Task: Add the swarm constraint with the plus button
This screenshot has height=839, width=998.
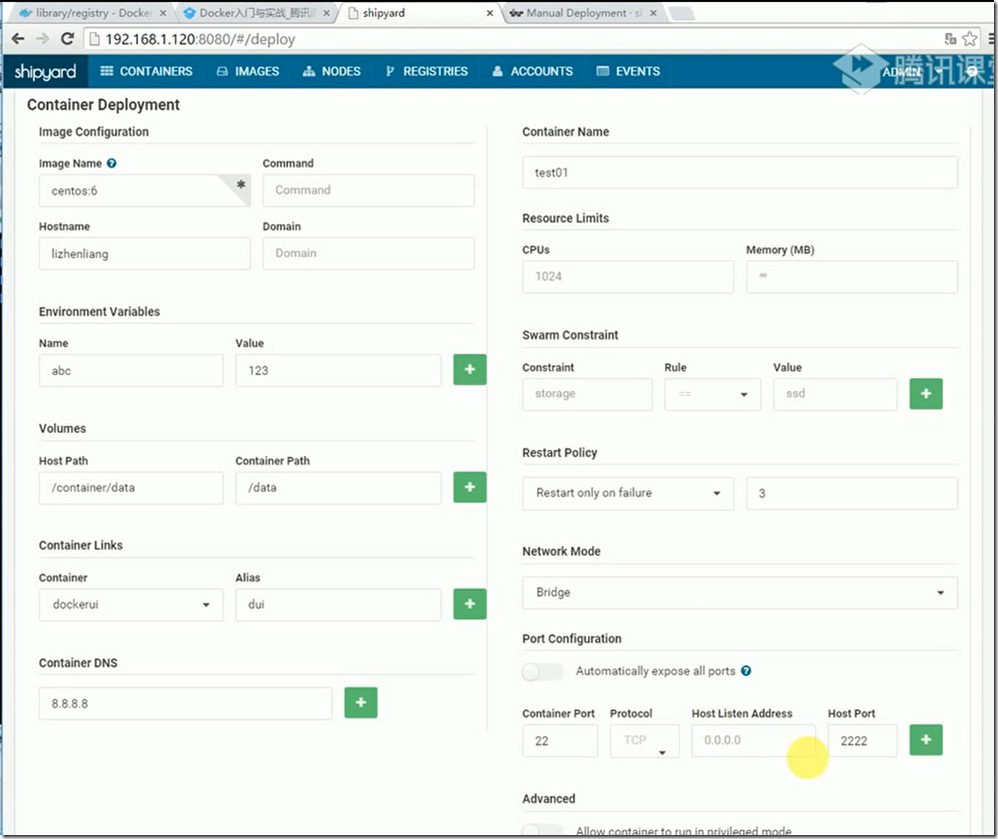Action: pyautogui.click(x=926, y=393)
